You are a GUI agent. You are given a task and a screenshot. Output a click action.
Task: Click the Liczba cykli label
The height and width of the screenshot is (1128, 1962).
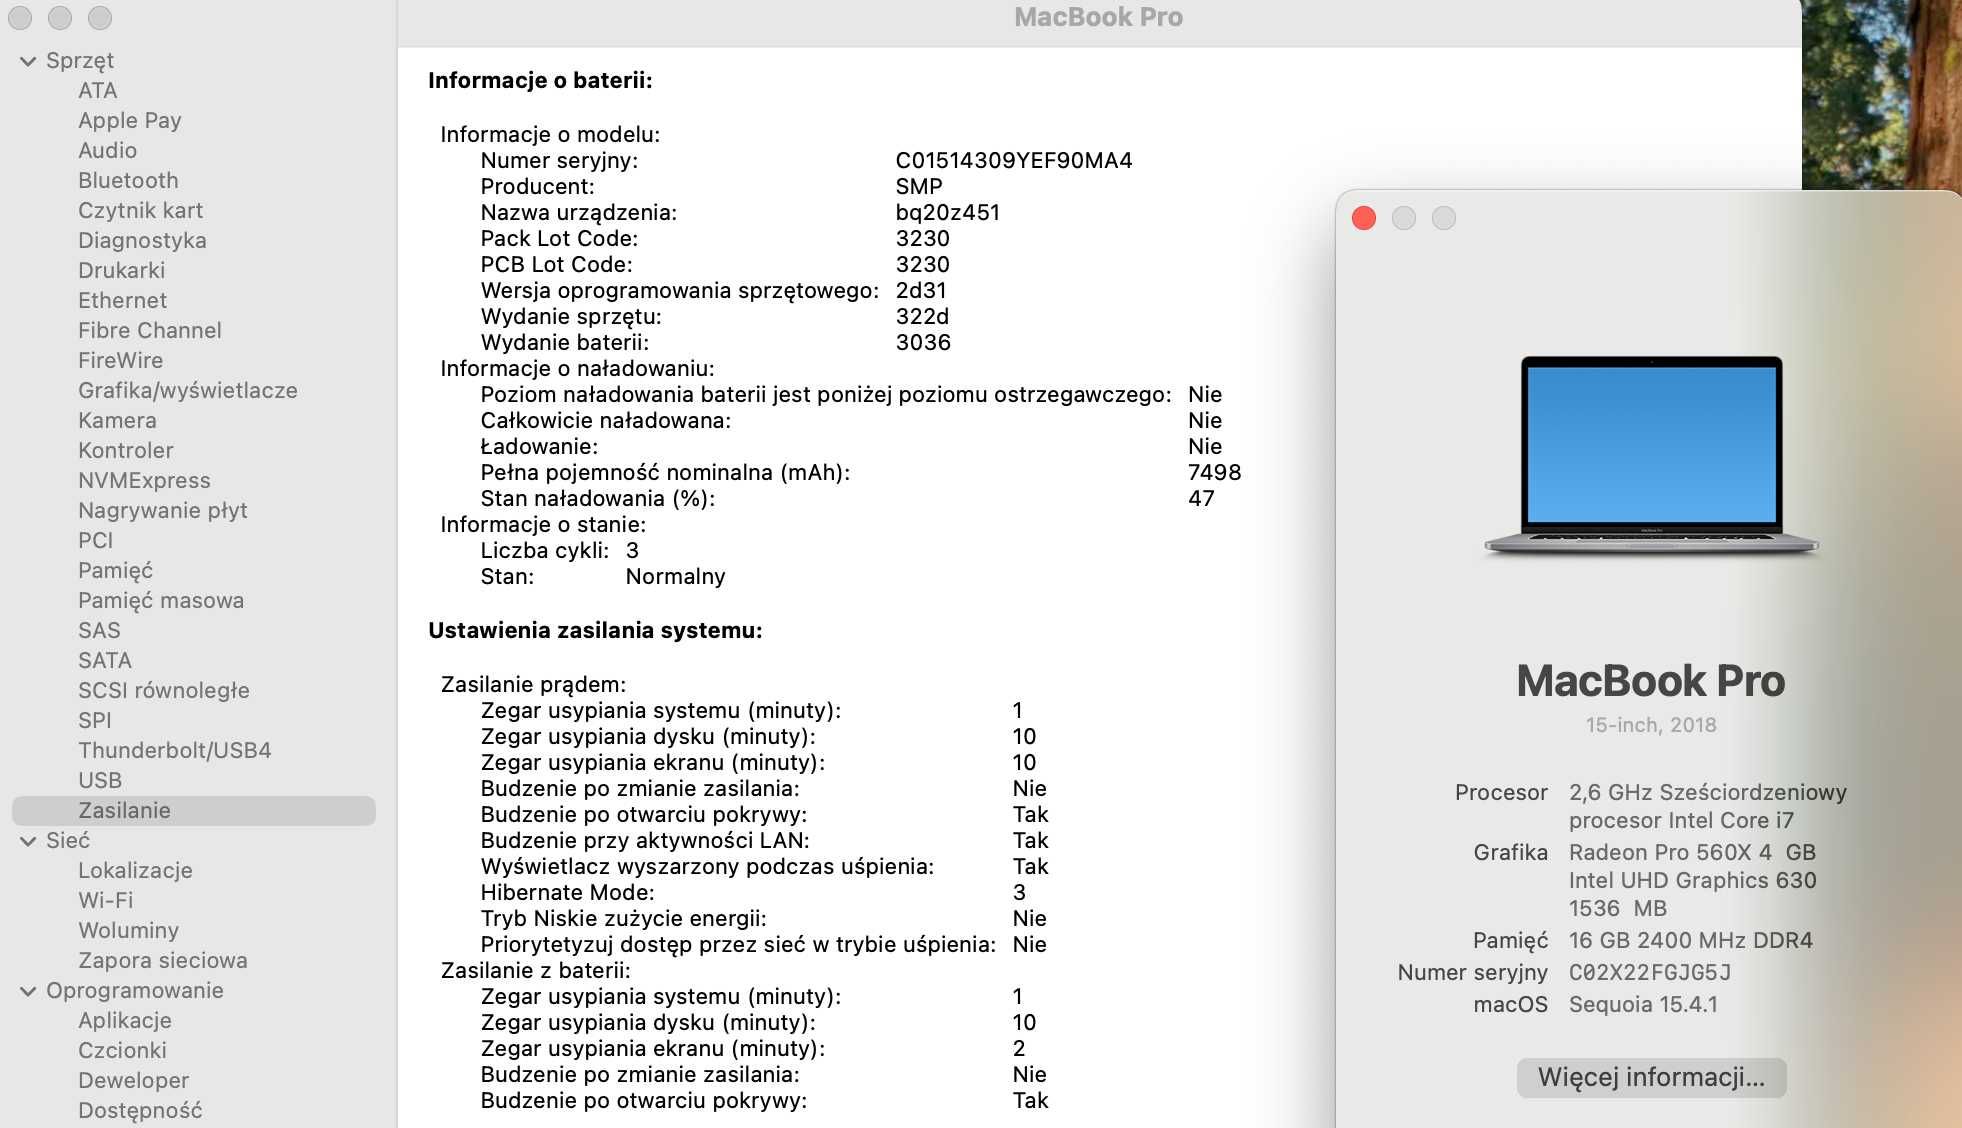point(545,550)
